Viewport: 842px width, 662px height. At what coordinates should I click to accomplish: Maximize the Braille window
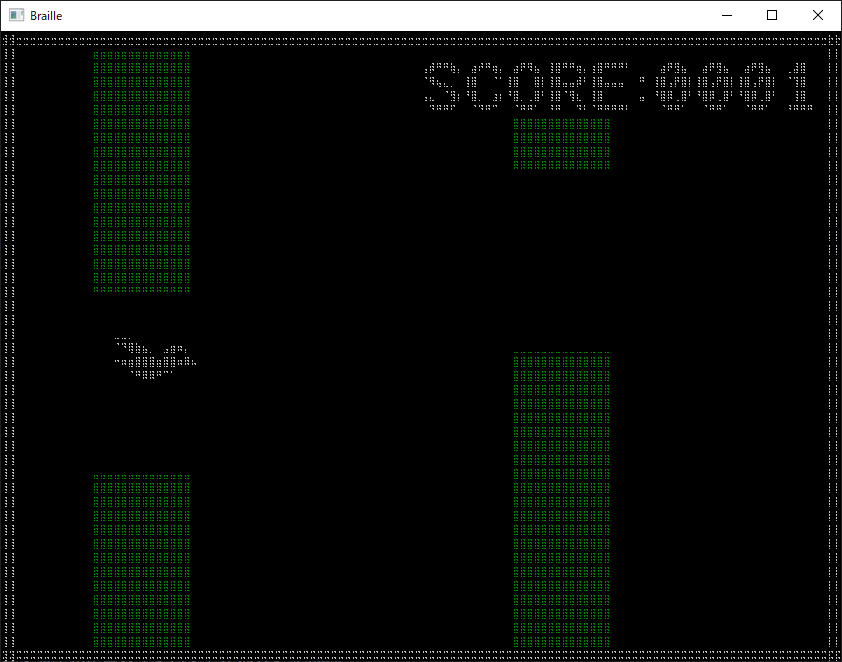[x=772, y=15]
